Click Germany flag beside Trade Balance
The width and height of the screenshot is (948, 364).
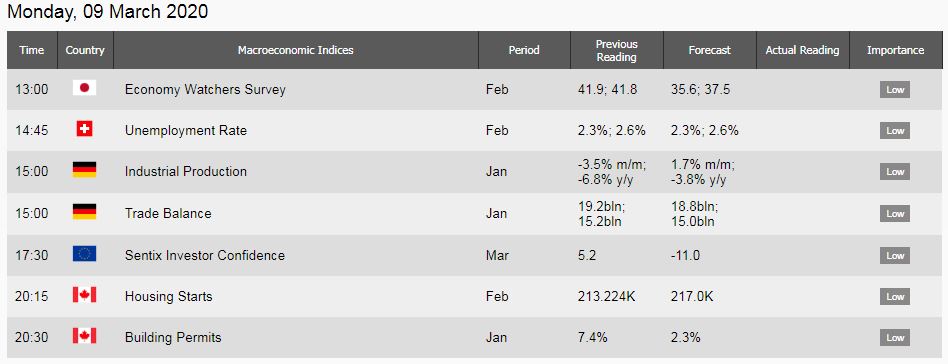(x=85, y=212)
